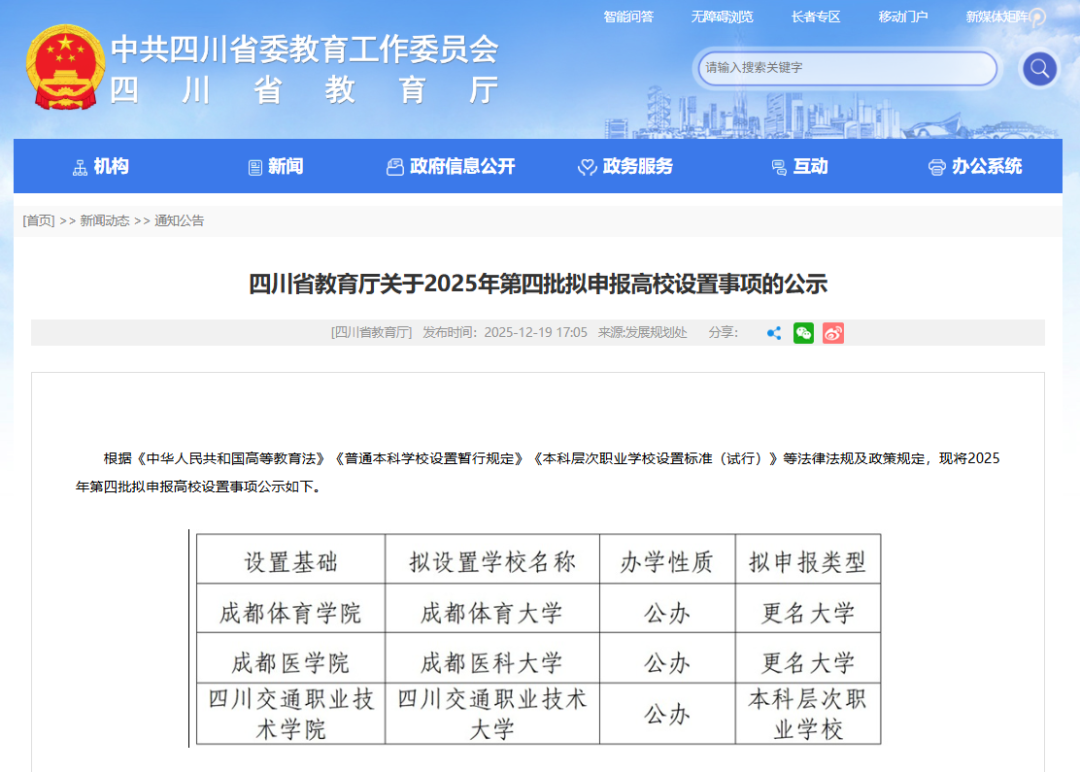Viewport: 1080px width, 772px height.
Task: Open the 互动 navigation item
Action: click(x=799, y=167)
